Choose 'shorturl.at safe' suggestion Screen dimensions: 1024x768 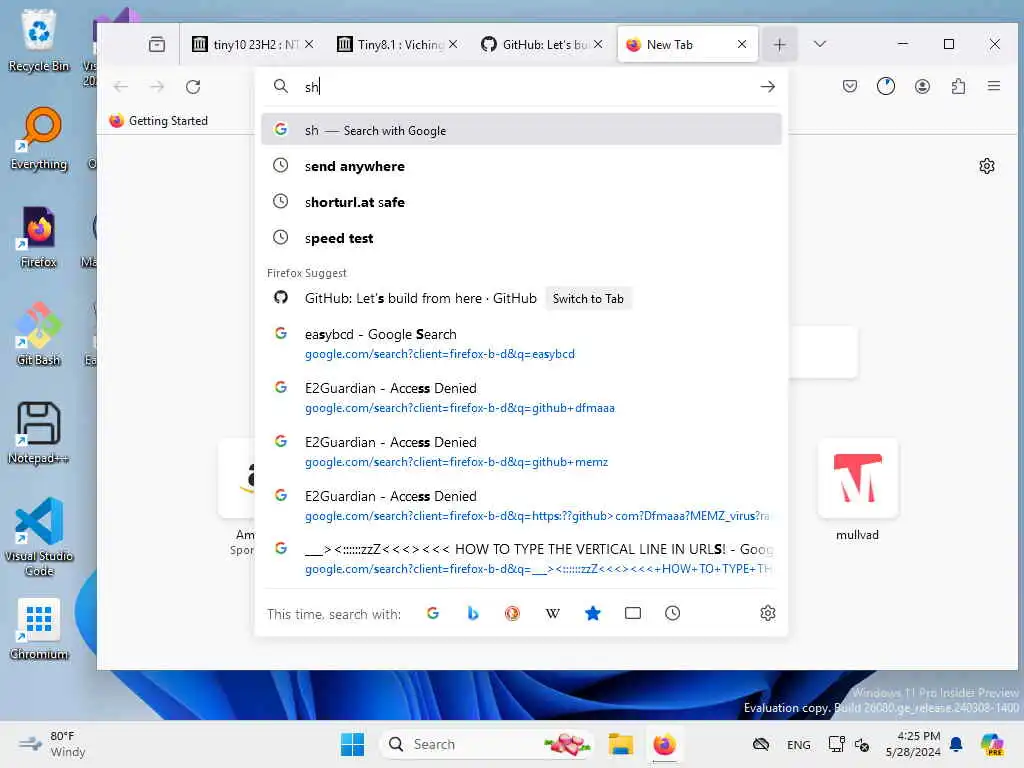pyautogui.click(x=521, y=202)
